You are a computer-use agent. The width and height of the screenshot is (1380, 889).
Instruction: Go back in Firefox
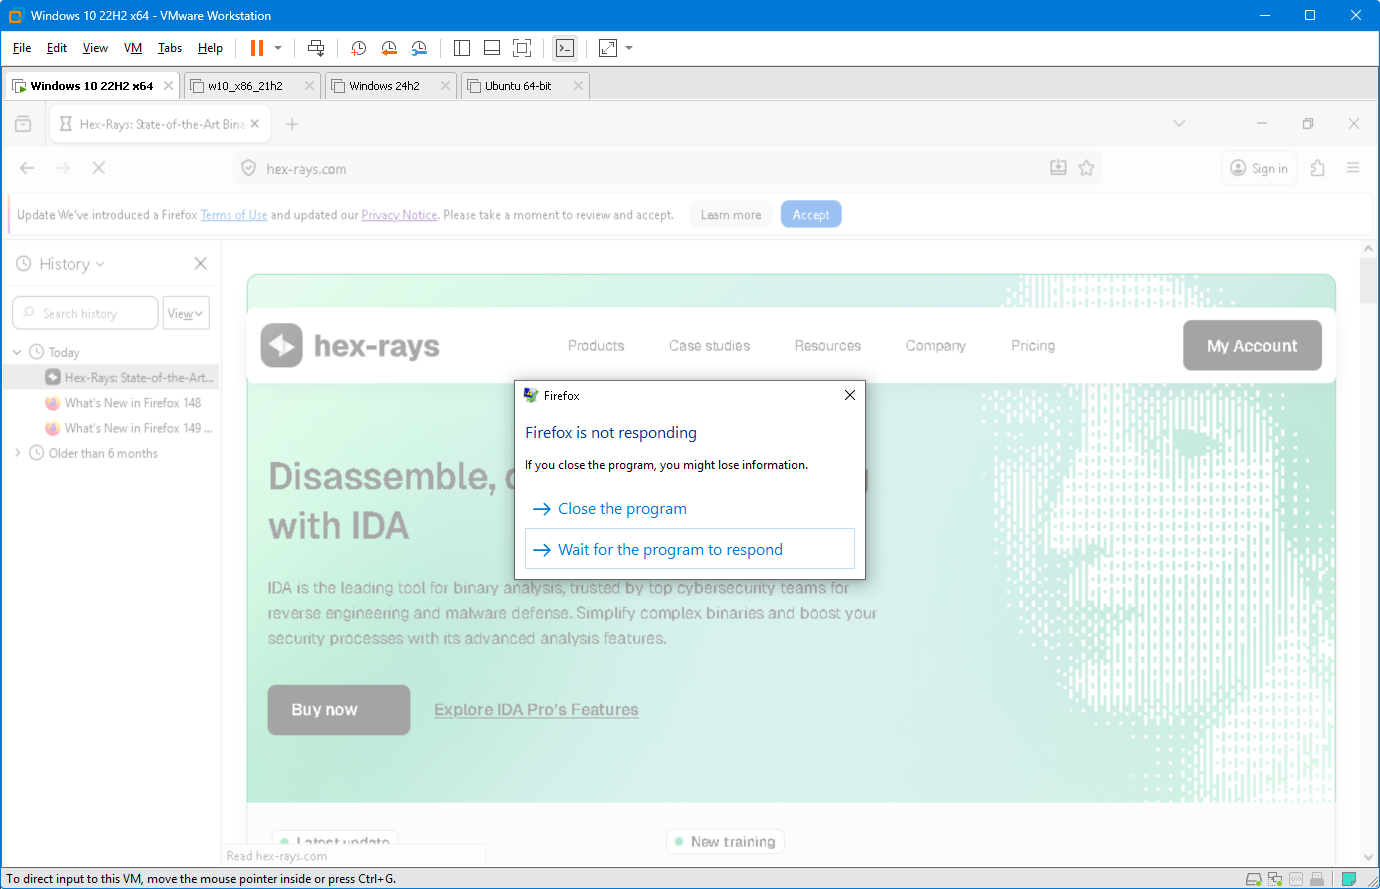point(27,168)
